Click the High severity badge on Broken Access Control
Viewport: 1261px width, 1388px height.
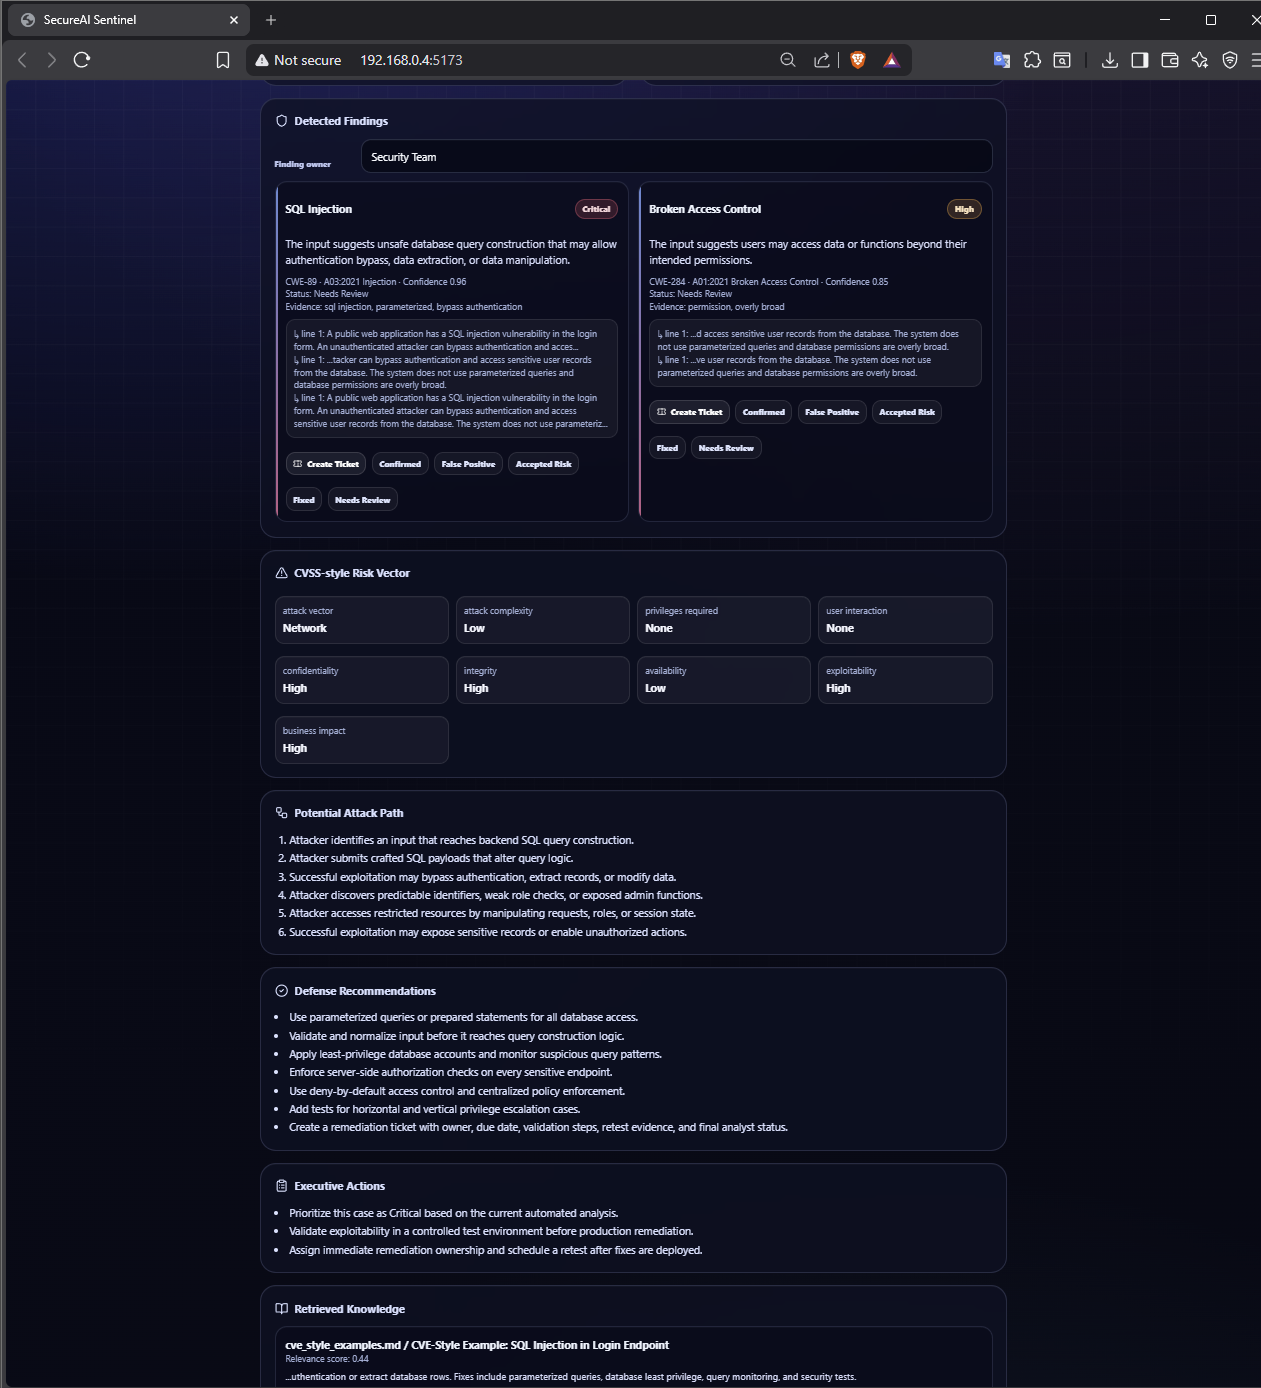964,209
